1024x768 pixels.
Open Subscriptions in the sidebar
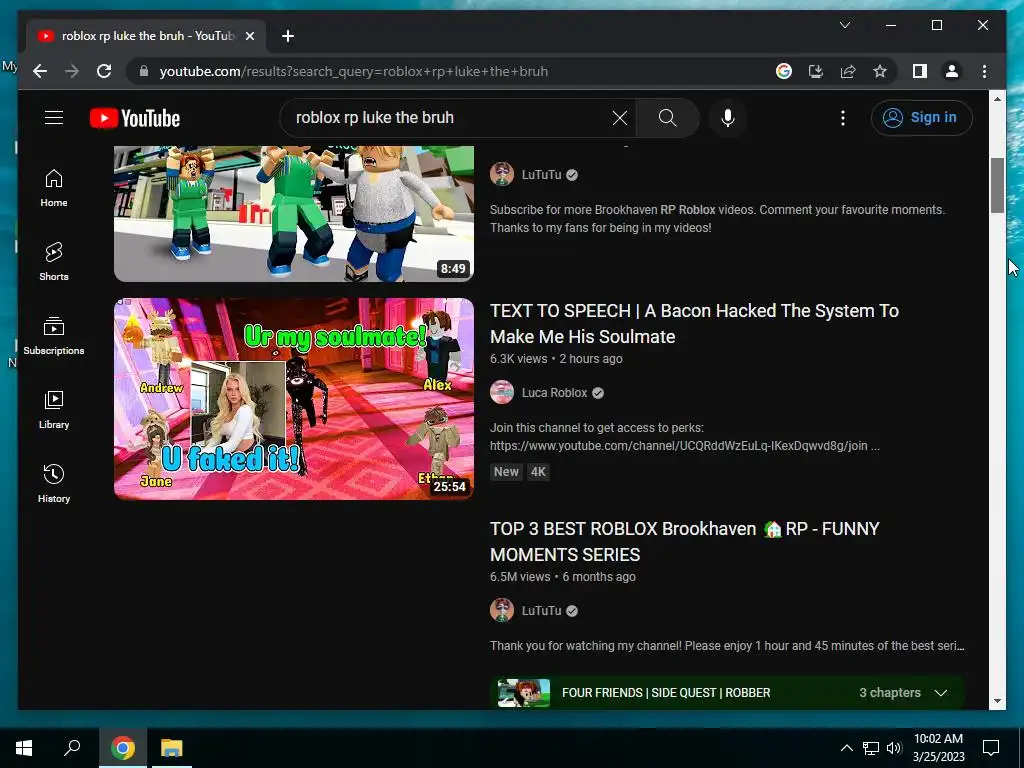(x=54, y=336)
